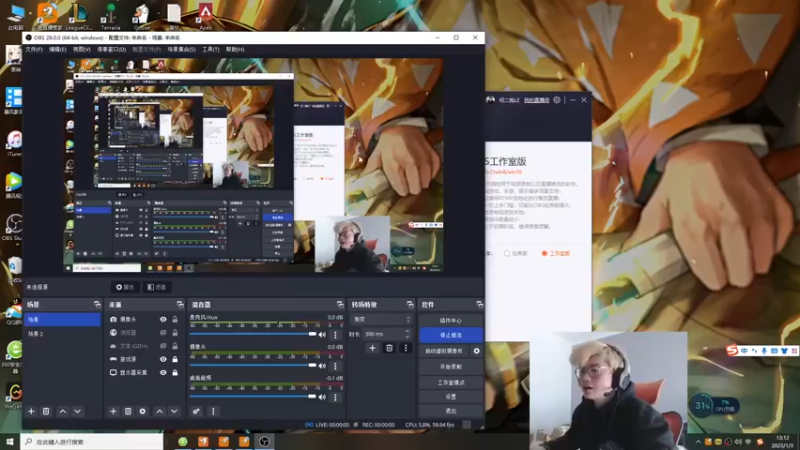Image resolution: width=800 pixels, height=450 pixels.
Task: Open mixer panel three-dot menu at bottom
Action: pyautogui.click(x=213, y=411)
